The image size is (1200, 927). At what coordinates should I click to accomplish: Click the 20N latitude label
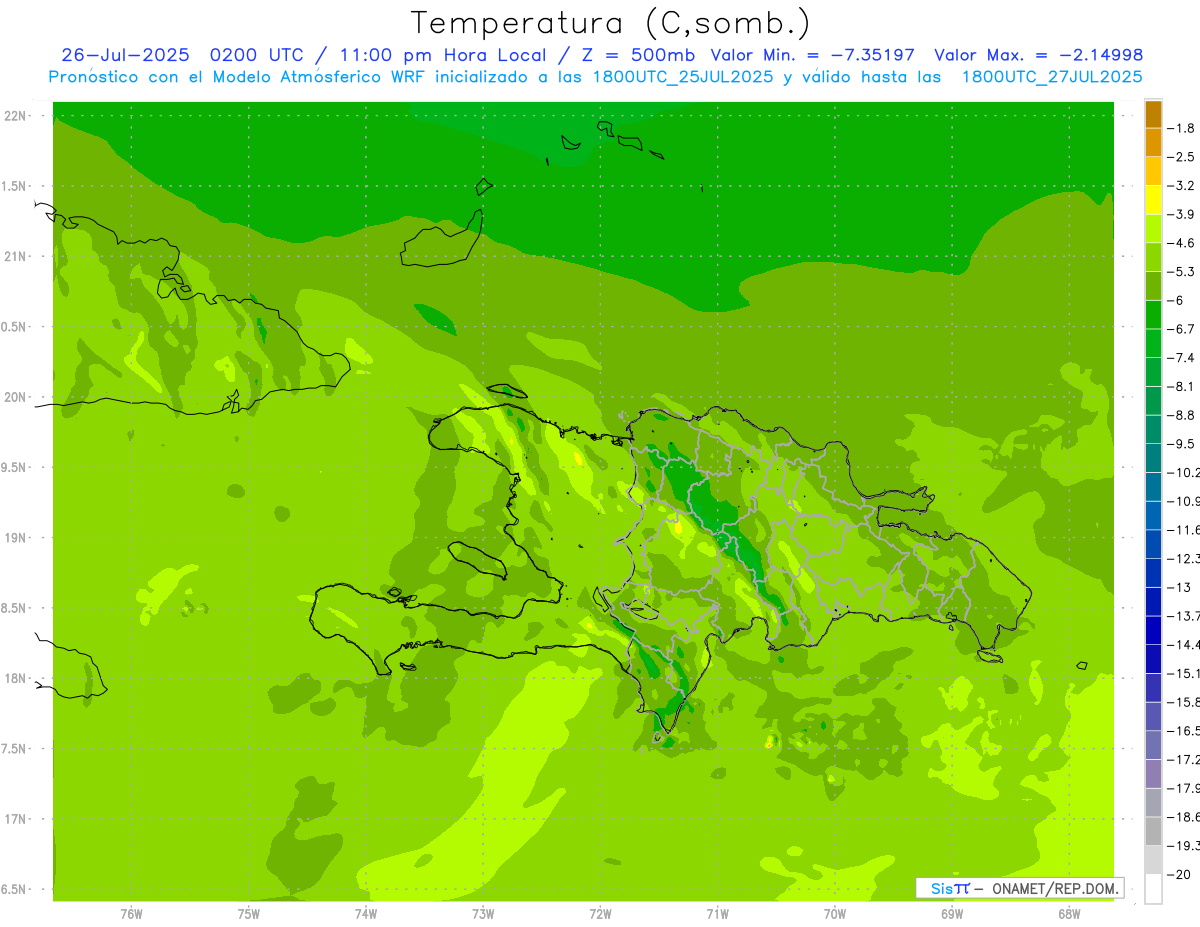tap(15, 398)
